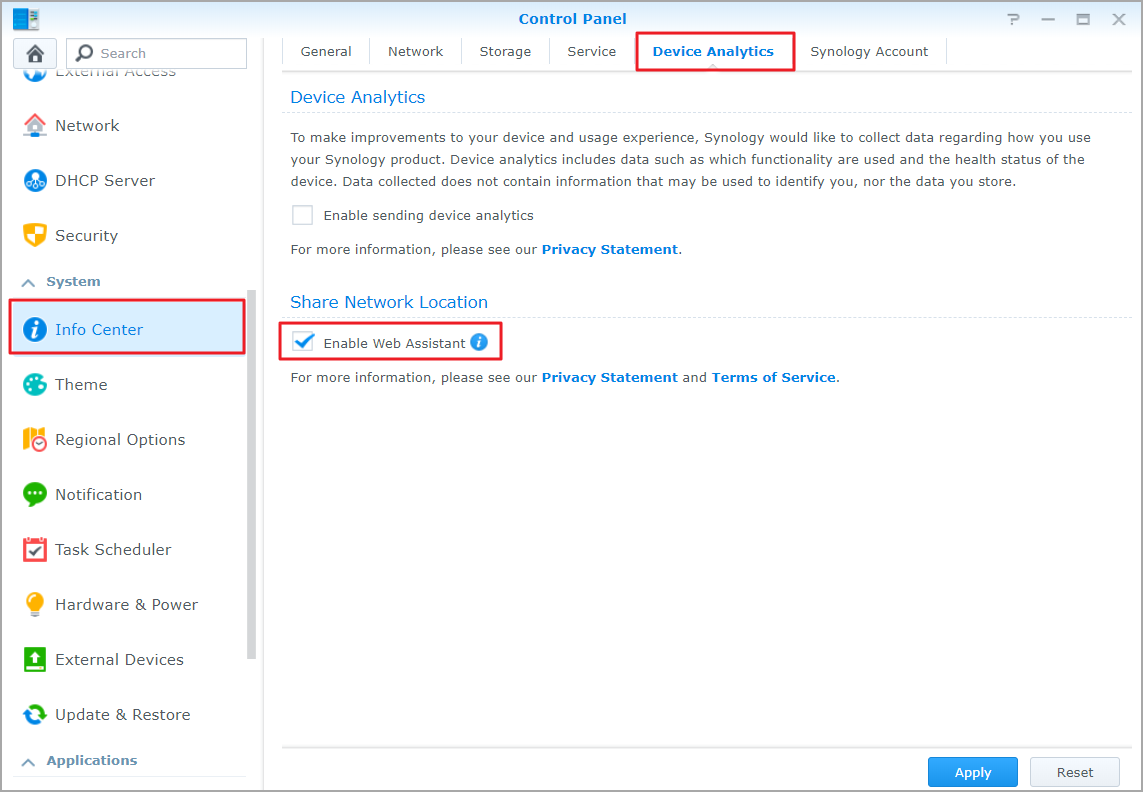This screenshot has width=1143, height=792.
Task: Go to the Synology Account tab
Action: 870,52
